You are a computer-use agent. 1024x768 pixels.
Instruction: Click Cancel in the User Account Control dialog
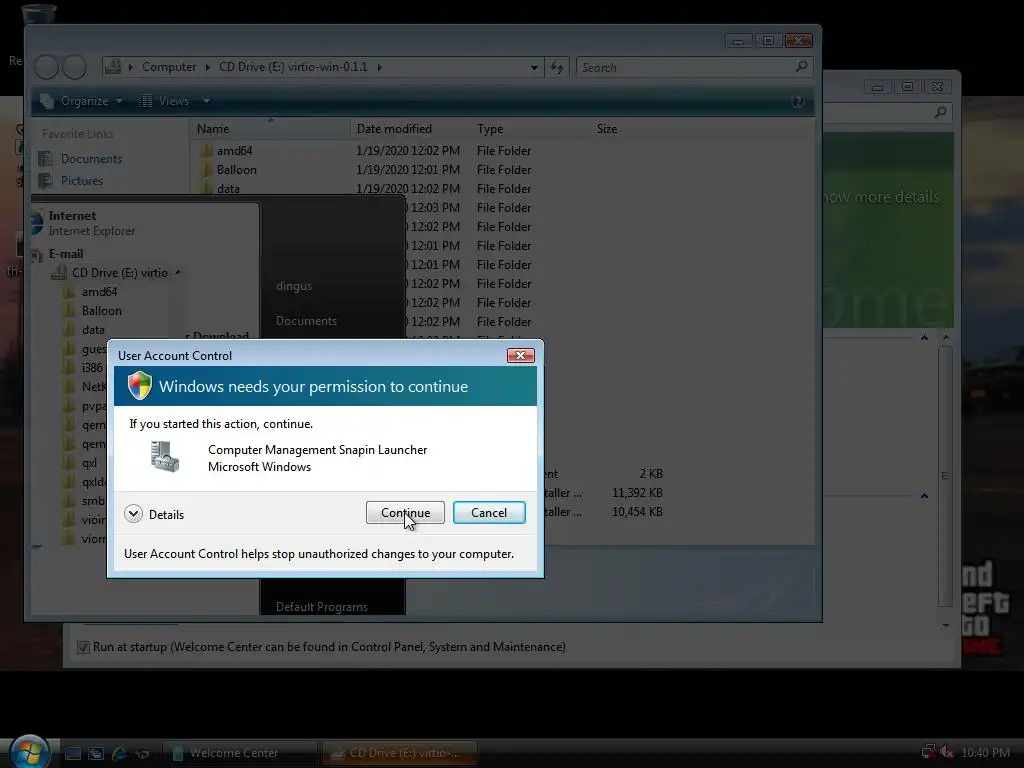point(489,513)
